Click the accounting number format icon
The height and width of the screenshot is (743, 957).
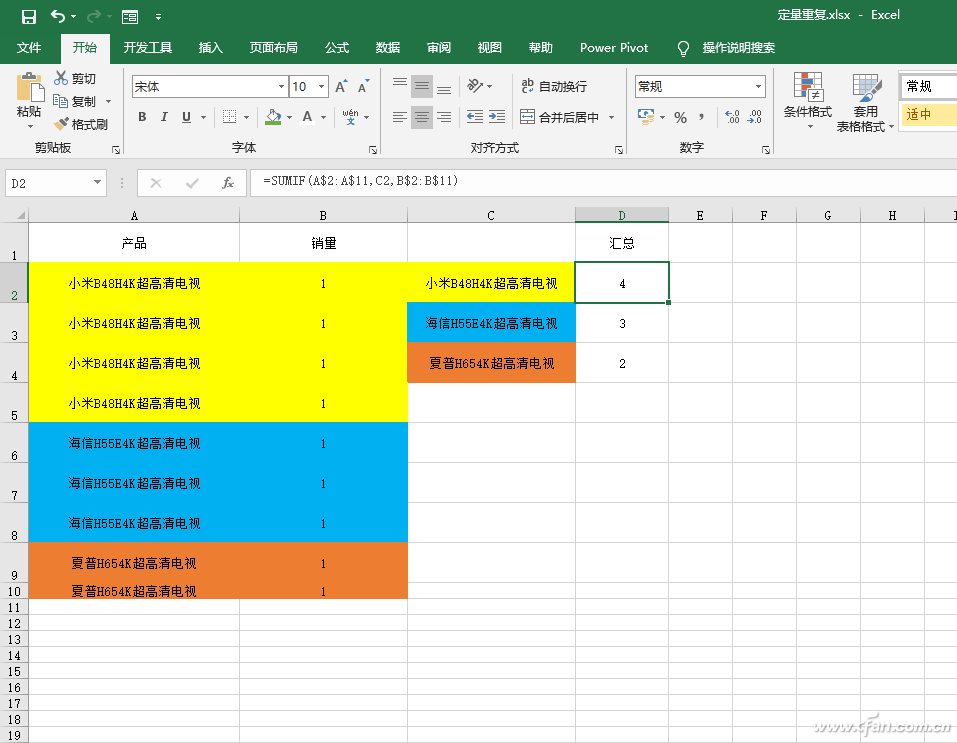coord(646,116)
